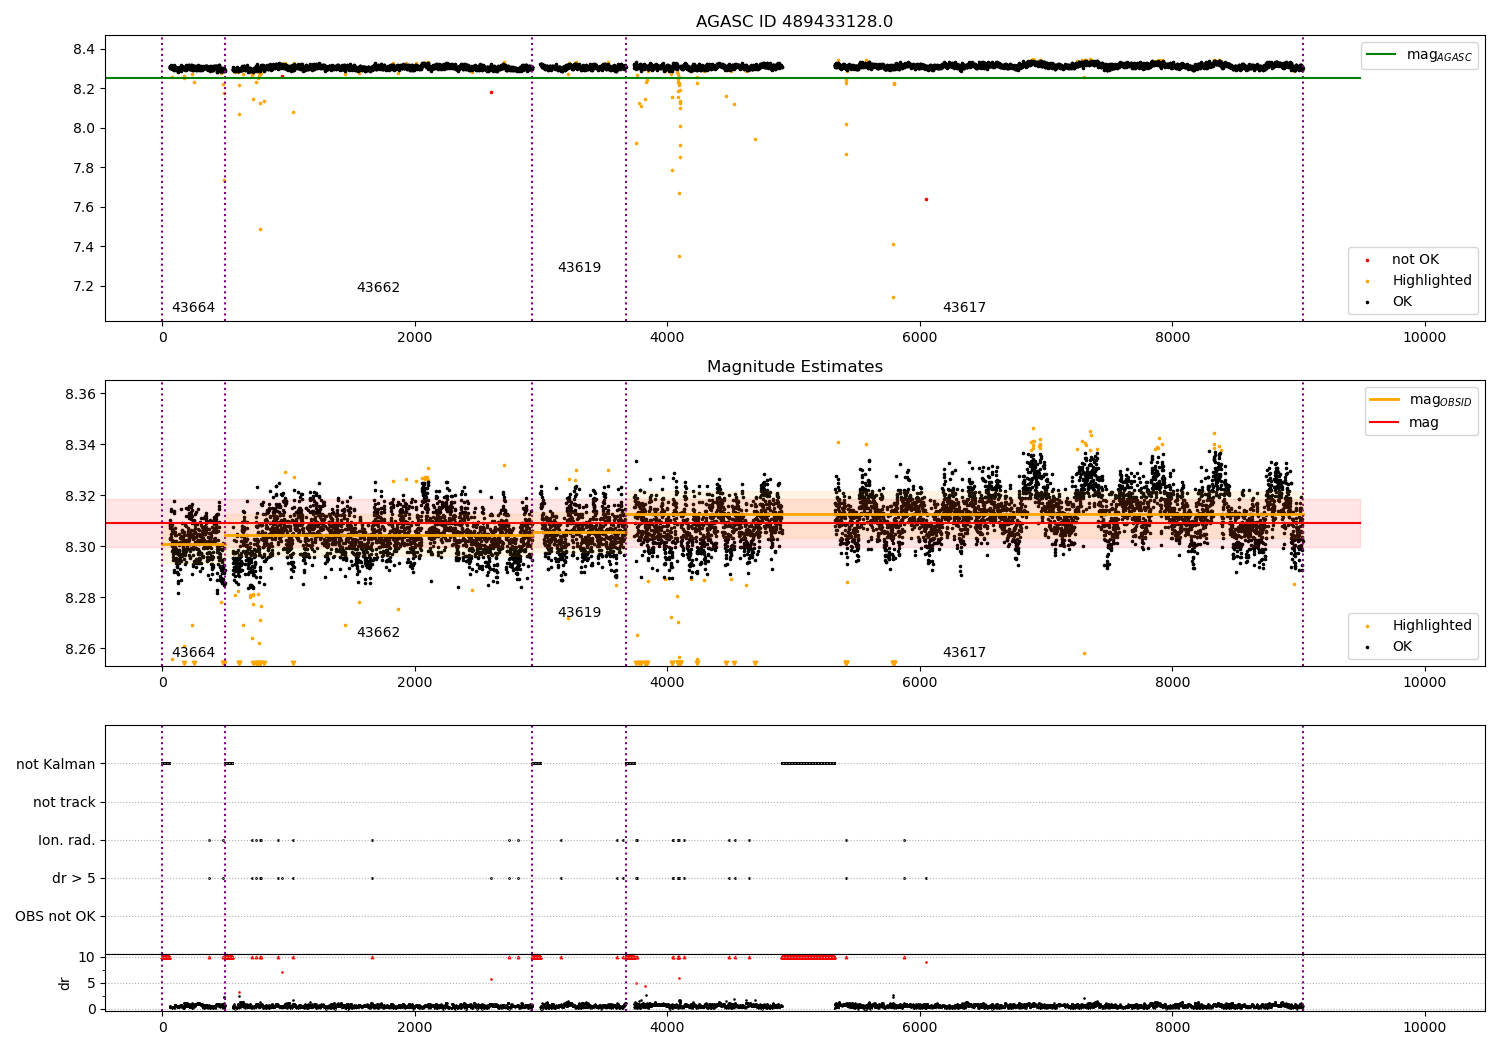Click the title 'AGASC ID 489433128.0'

pos(794,22)
